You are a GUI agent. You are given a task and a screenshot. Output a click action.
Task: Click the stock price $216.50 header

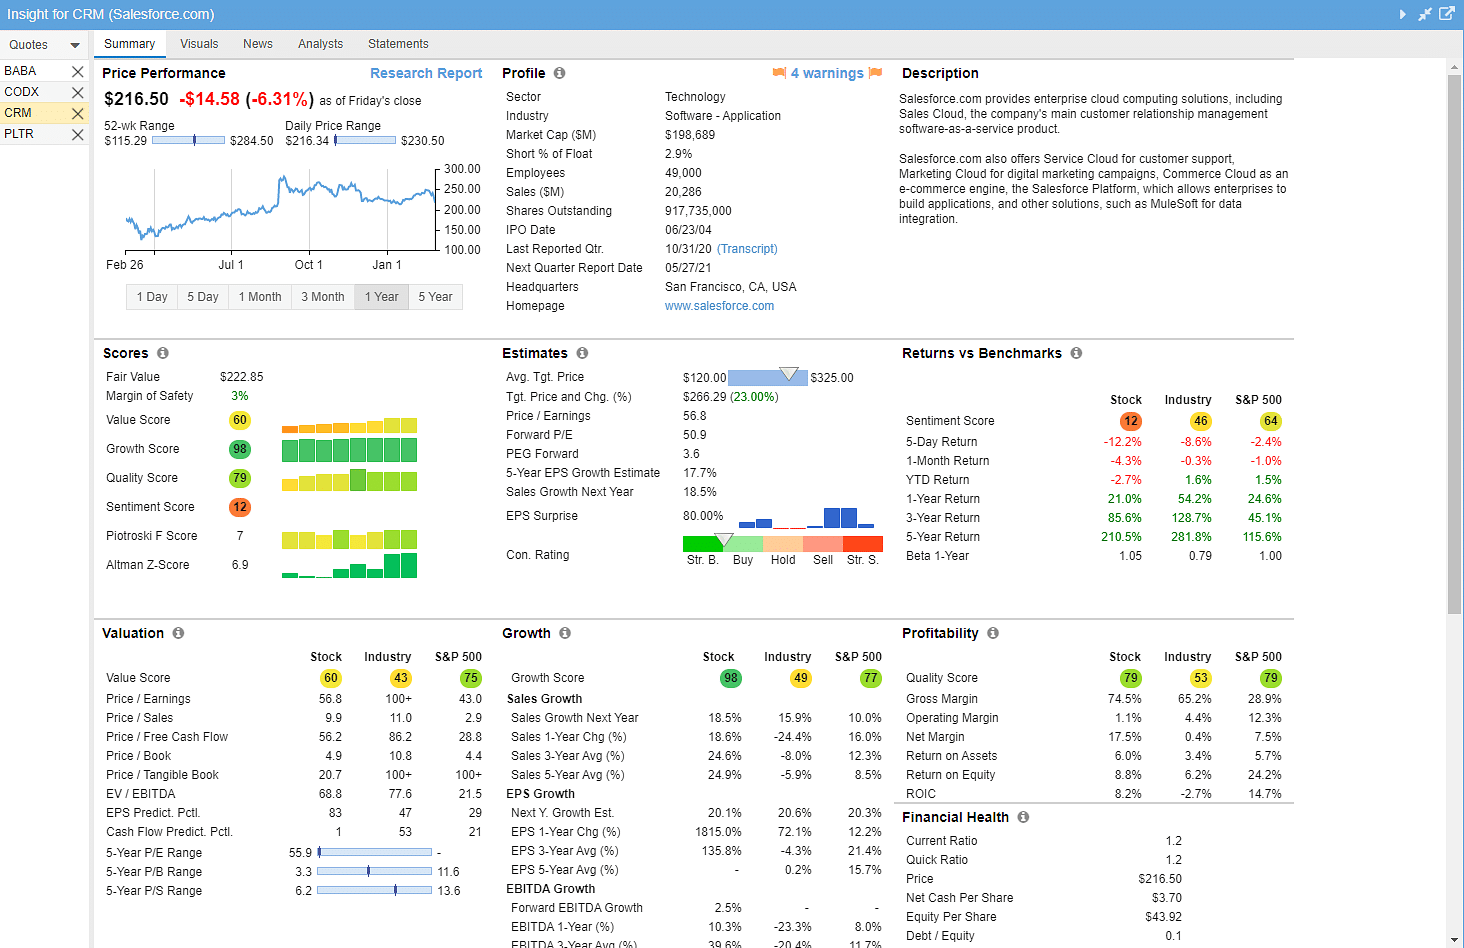coord(137,99)
